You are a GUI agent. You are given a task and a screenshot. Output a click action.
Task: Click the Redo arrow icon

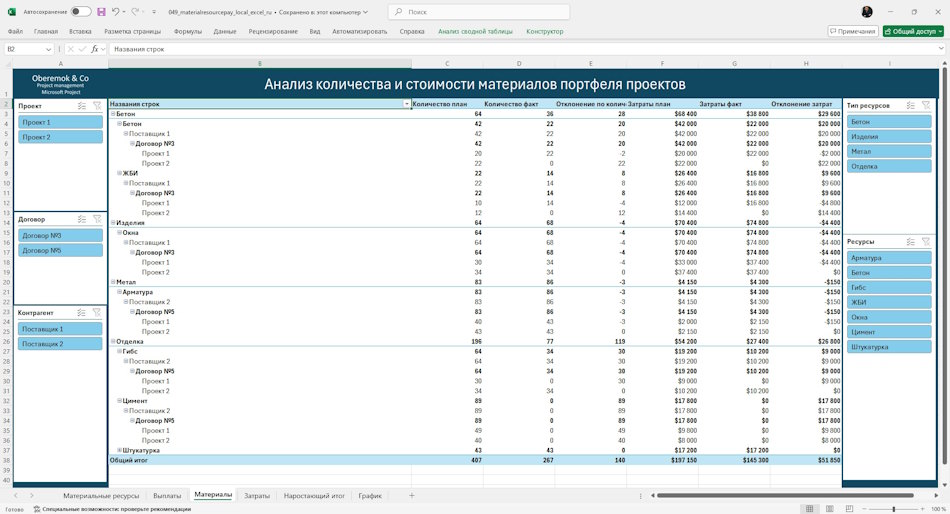135,12
